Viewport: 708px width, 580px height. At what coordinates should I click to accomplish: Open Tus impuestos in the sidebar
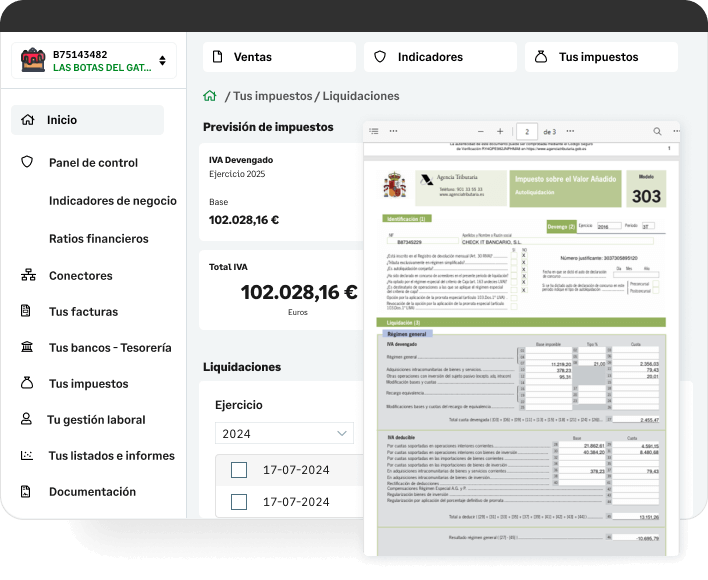88,384
